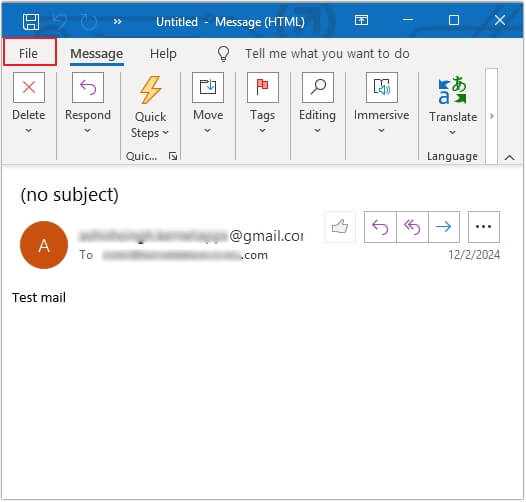526x502 pixels.
Task: Click the lightbulb Tell Me icon
Action: point(223,54)
